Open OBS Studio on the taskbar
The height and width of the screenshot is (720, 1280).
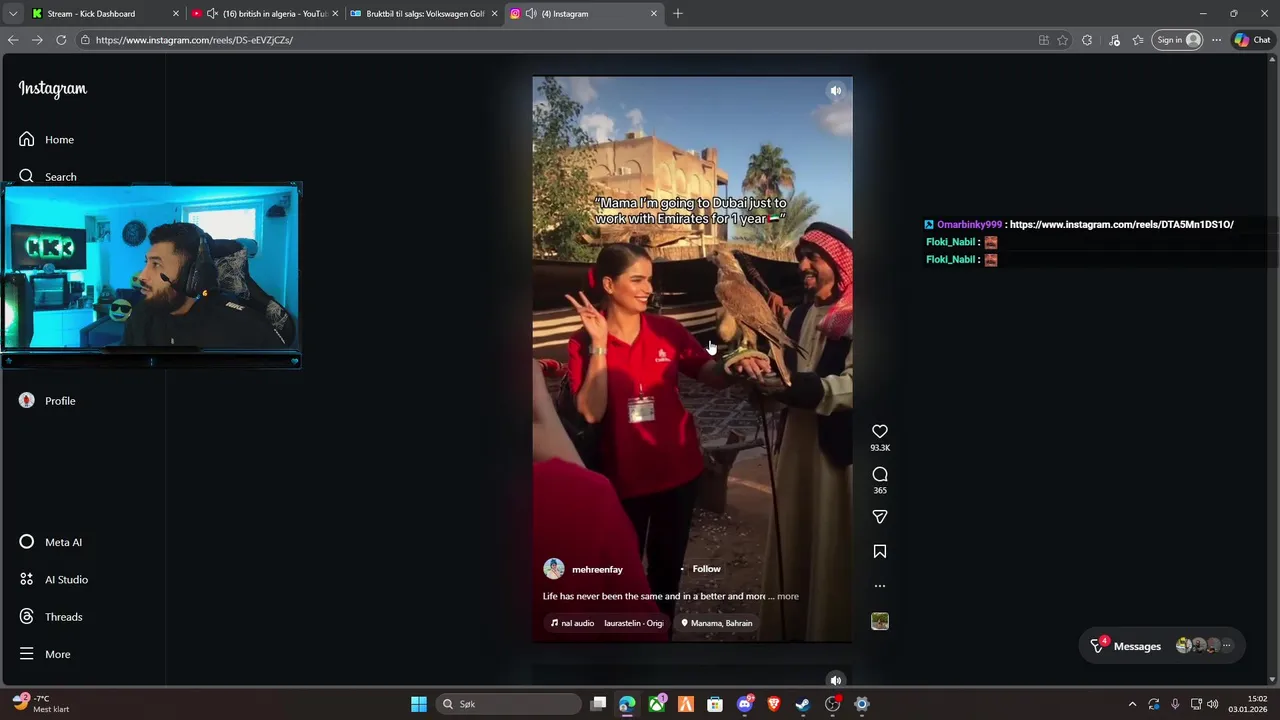(x=832, y=704)
